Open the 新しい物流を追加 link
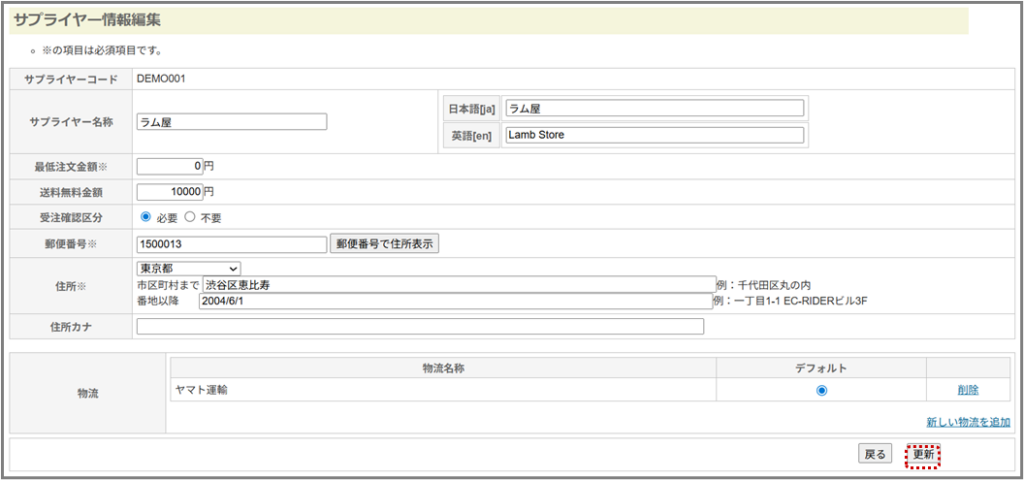Screen dimensions: 1024x480 (967, 423)
